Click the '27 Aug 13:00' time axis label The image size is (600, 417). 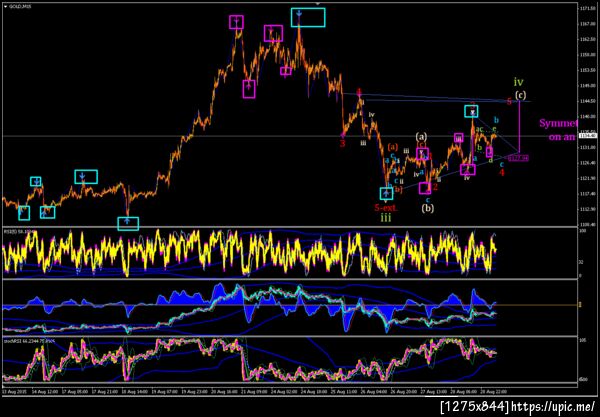[433, 392]
